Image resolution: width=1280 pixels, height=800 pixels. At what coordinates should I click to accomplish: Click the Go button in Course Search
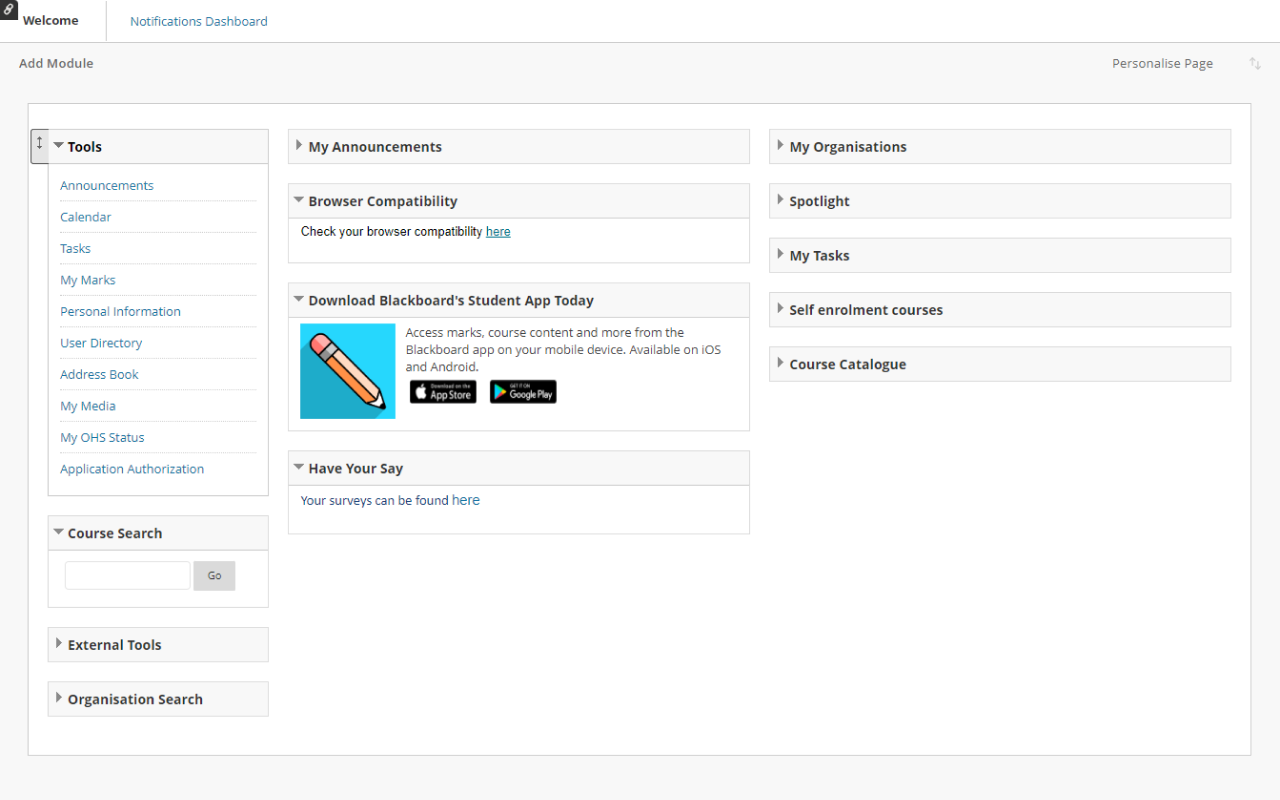[x=214, y=575]
